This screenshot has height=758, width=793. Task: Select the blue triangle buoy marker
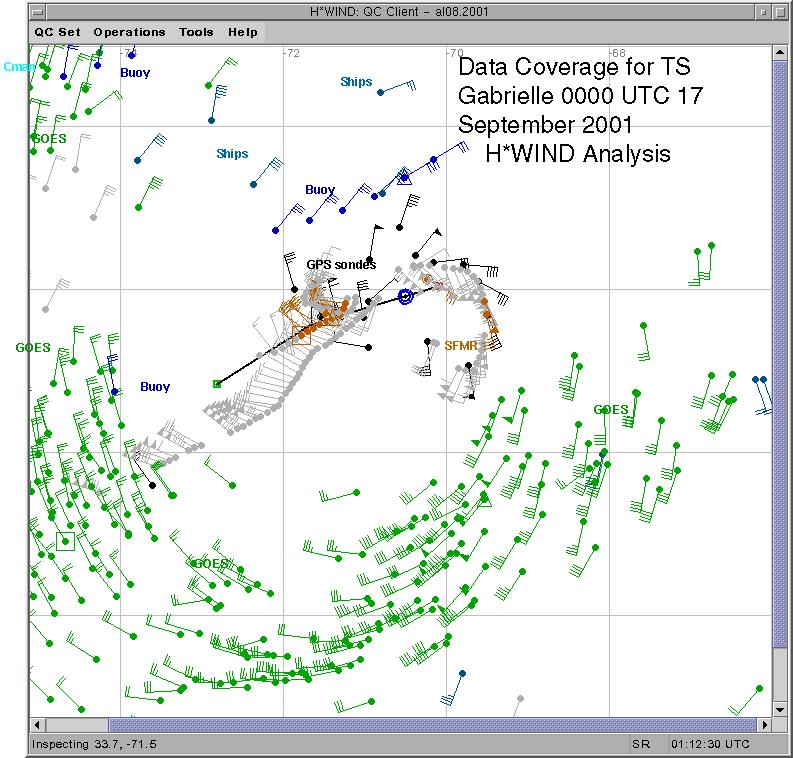[404, 178]
